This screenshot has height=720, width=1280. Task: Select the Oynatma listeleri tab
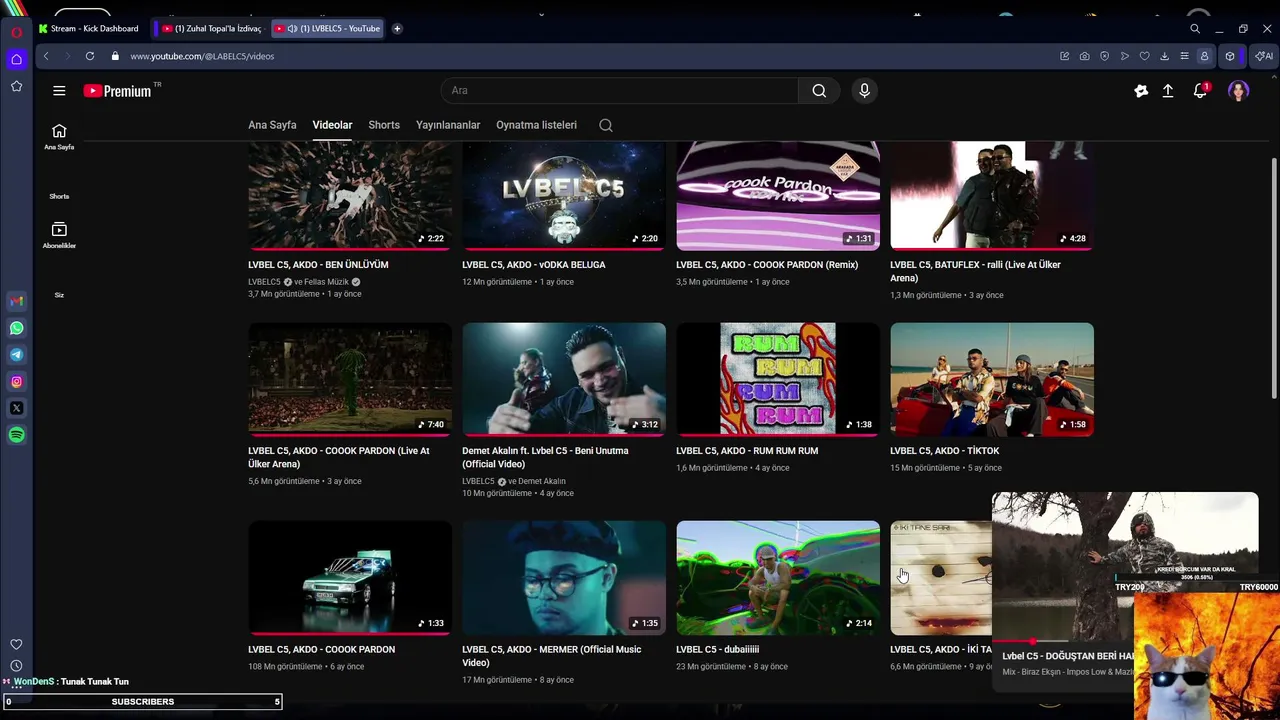536,125
